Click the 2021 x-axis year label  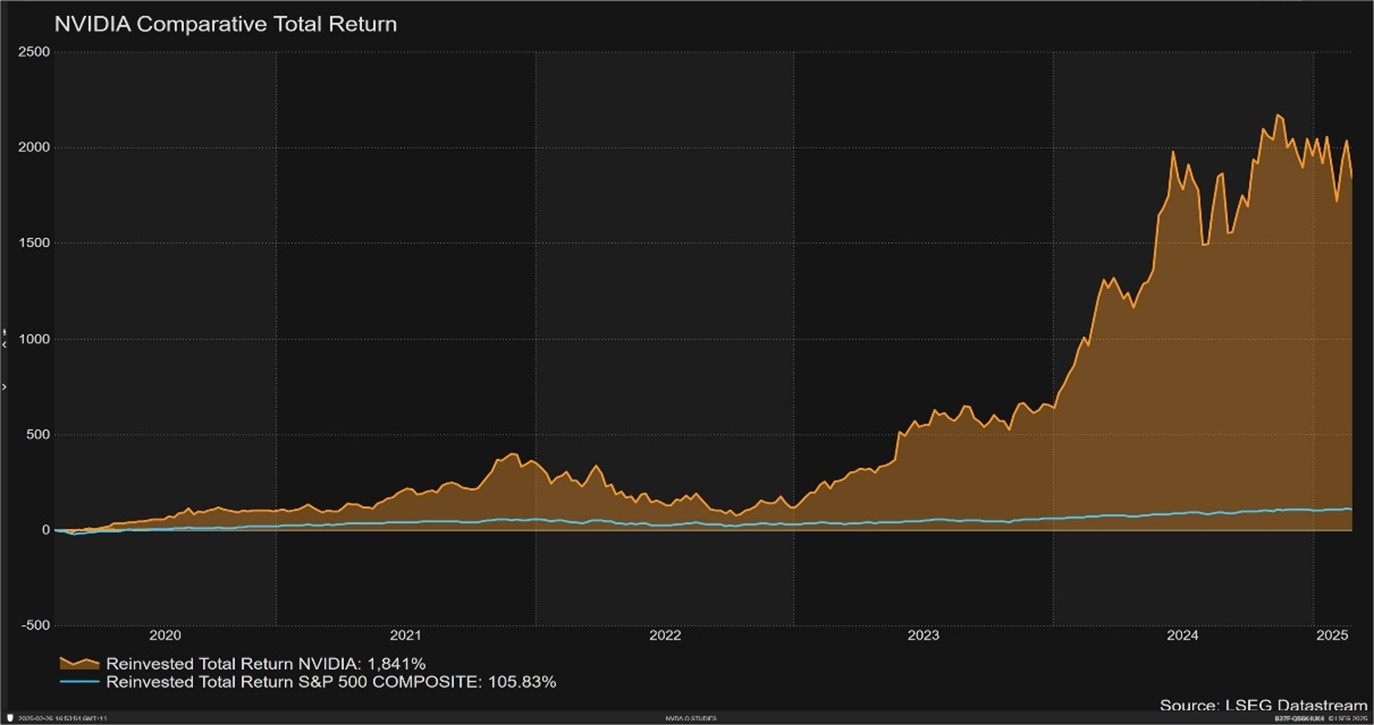(x=406, y=635)
